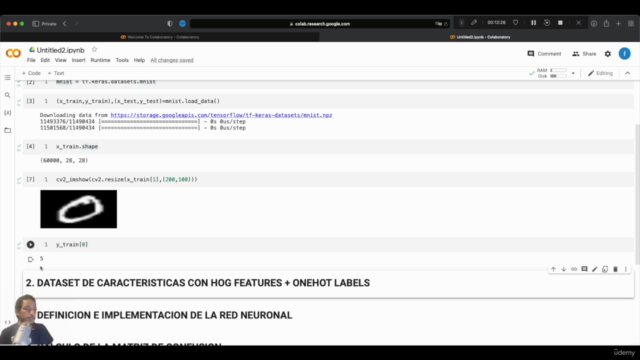Open the code snippets panel

(7, 322)
